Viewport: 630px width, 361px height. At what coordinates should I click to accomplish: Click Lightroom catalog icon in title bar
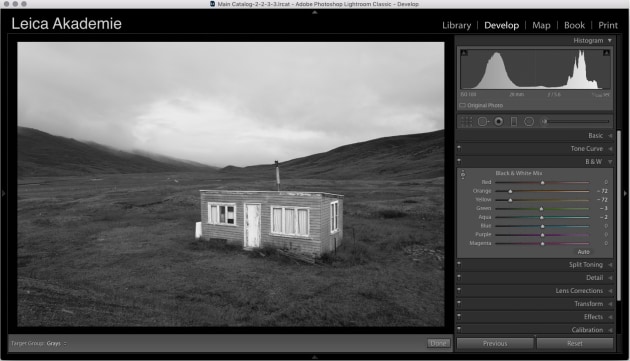tap(213, 4)
